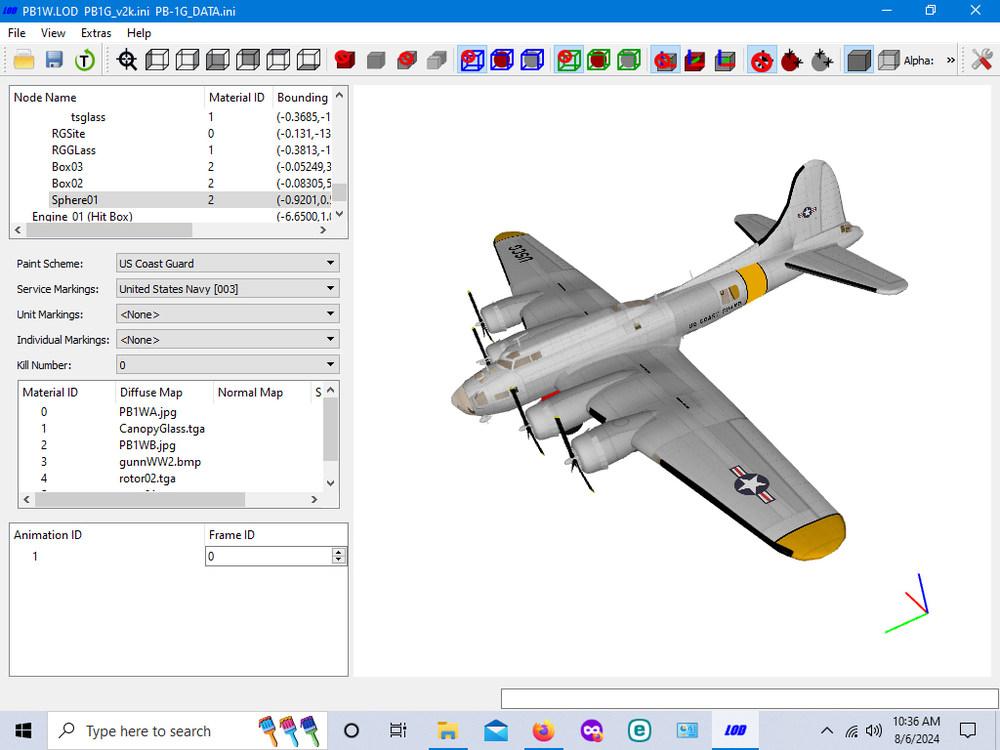Open the Extras menu

(96, 33)
